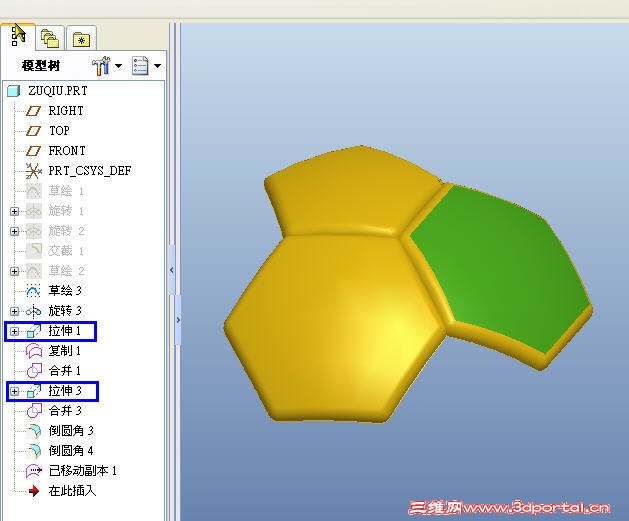Select 已移动副本 1 moved copy feature
Image resolution: width=629 pixels, height=521 pixels.
click(x=83, y=471)
